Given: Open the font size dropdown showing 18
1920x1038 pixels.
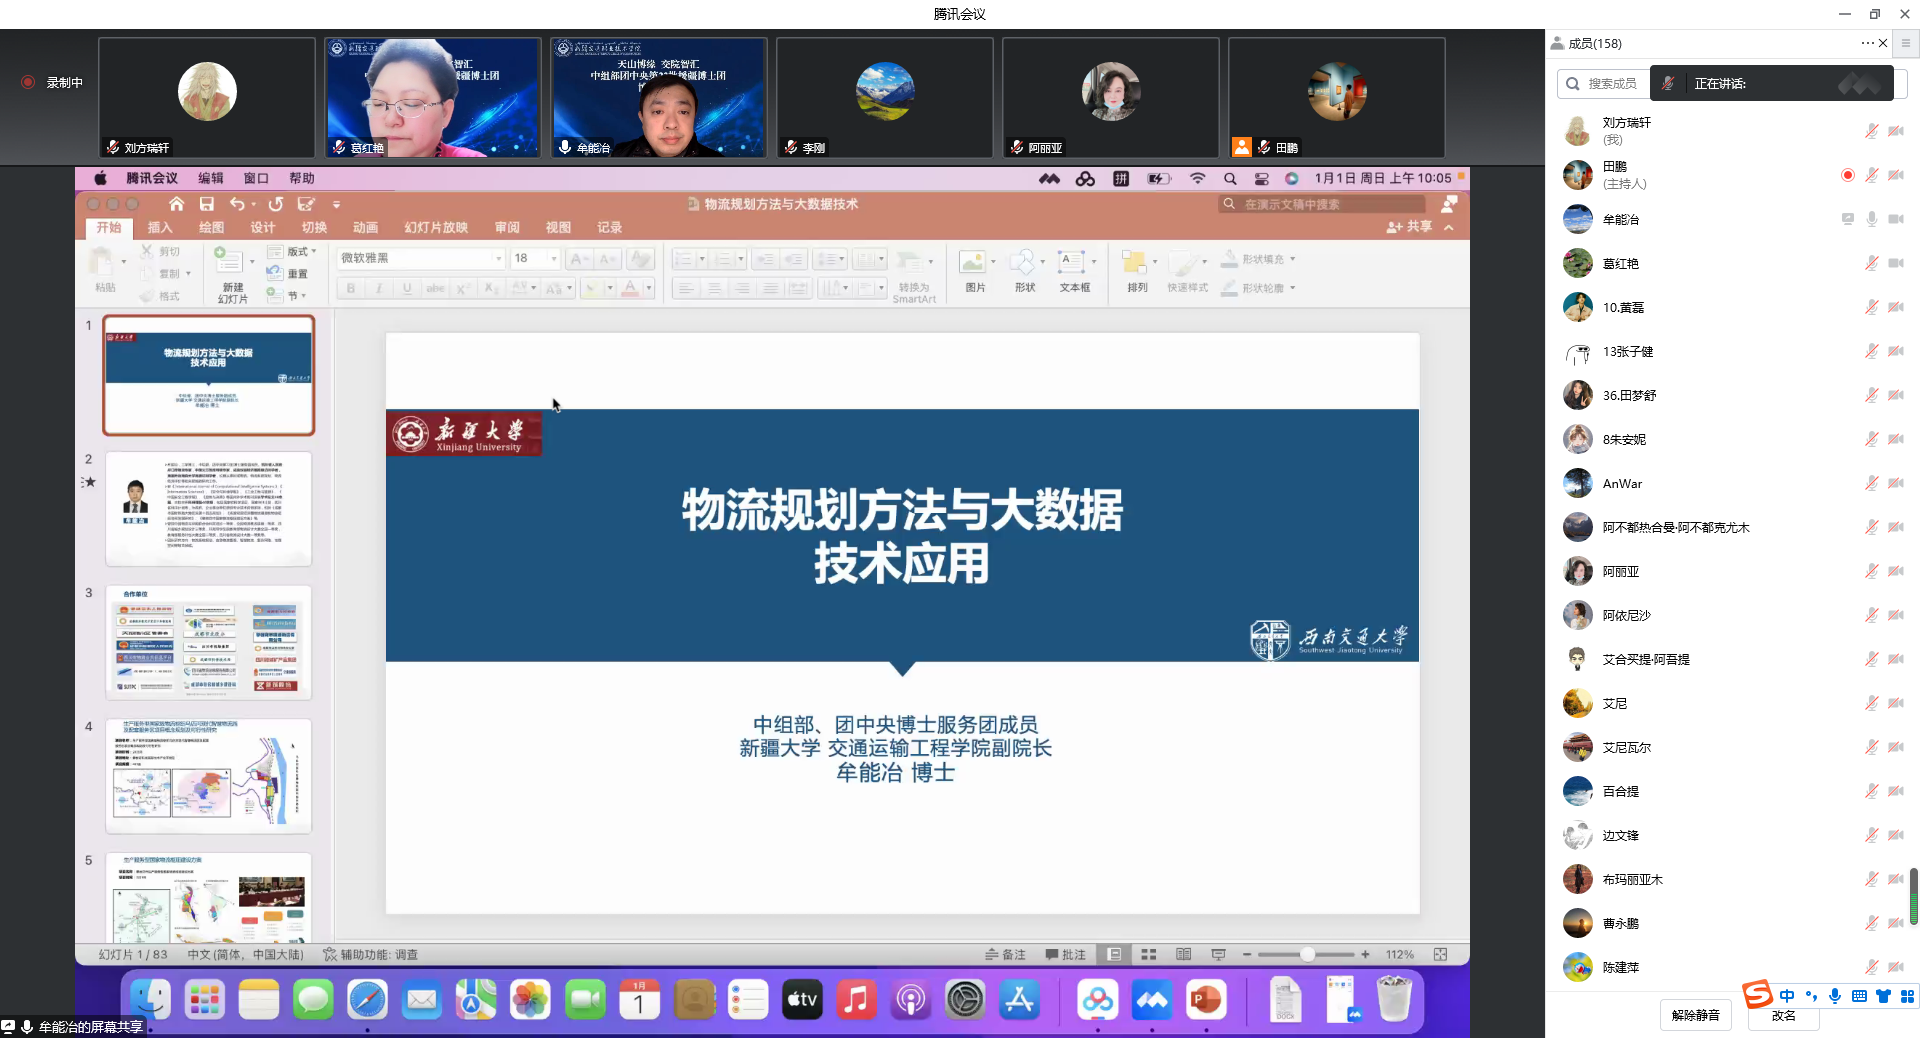Looking at the screenshot, I should [x=553, y=259].
